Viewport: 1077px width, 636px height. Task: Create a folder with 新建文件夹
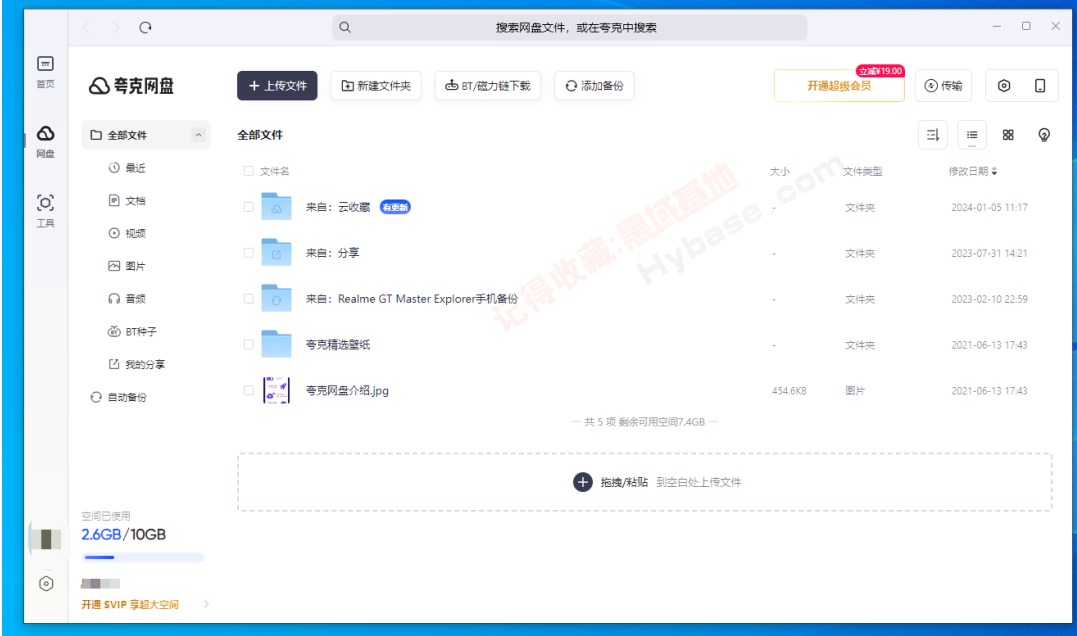(x=376, y=86)
